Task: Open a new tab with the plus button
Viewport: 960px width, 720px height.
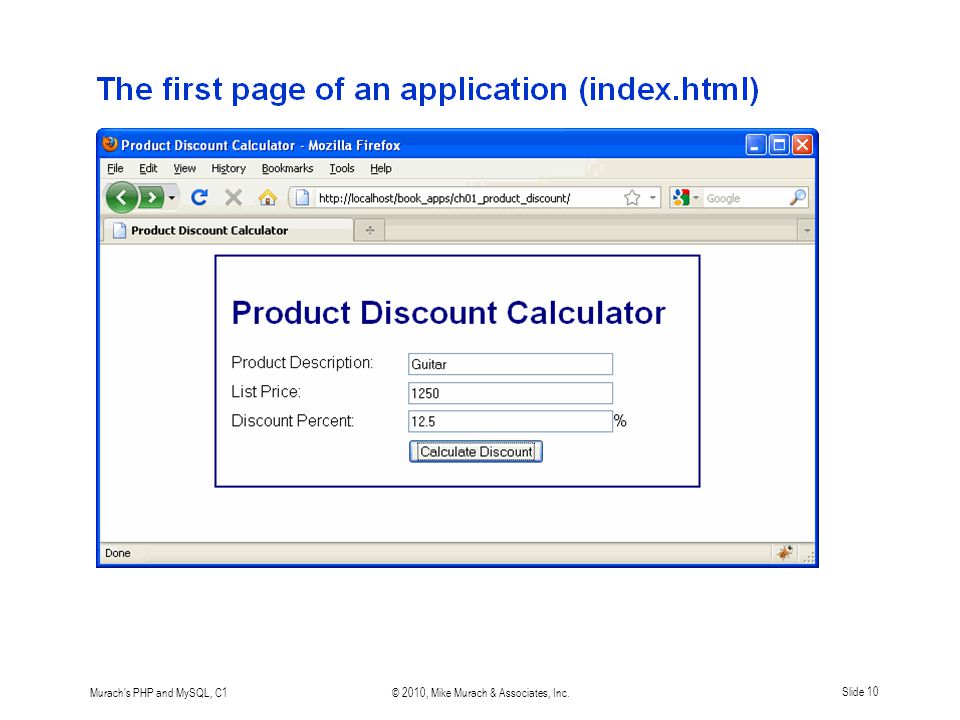Action: pos(370,230)
